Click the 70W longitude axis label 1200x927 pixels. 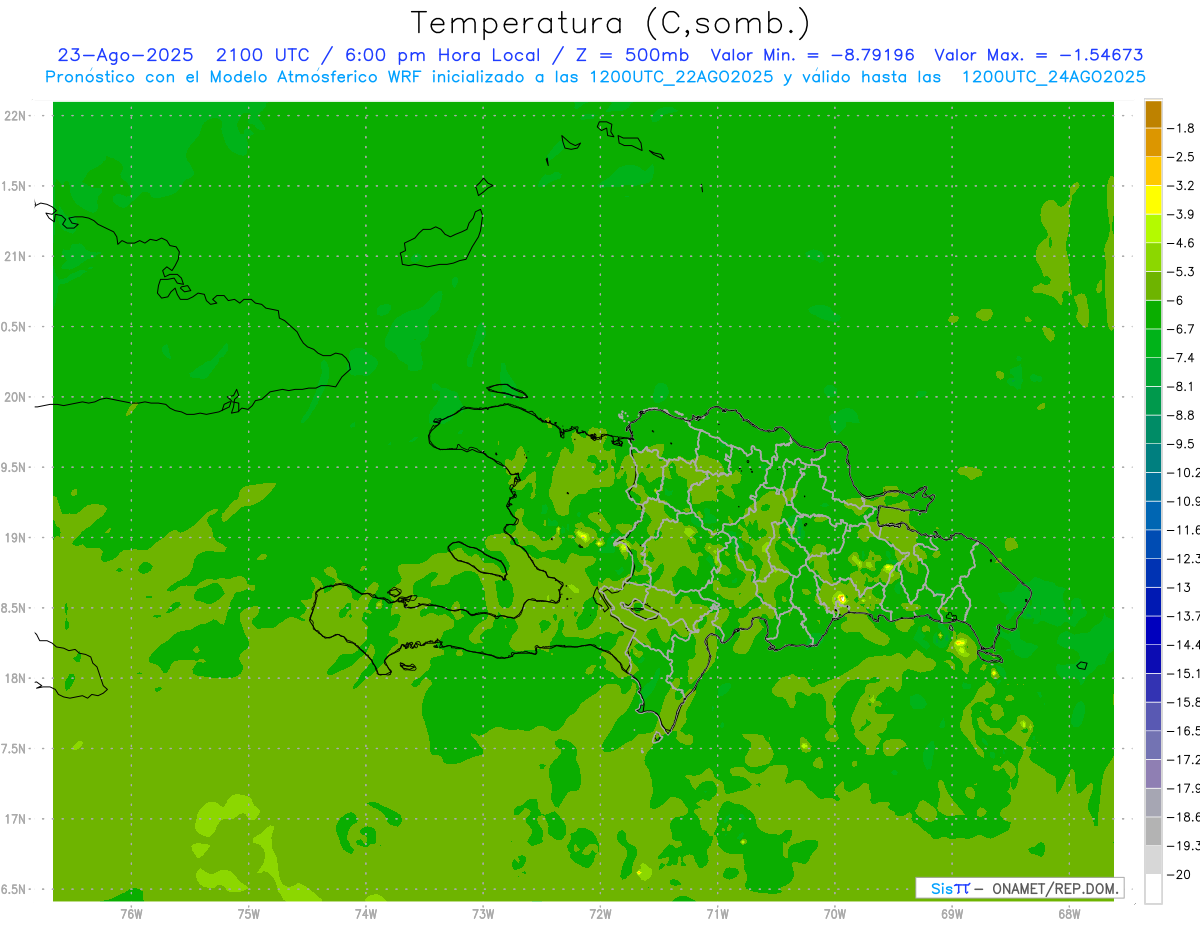(835, 913)
